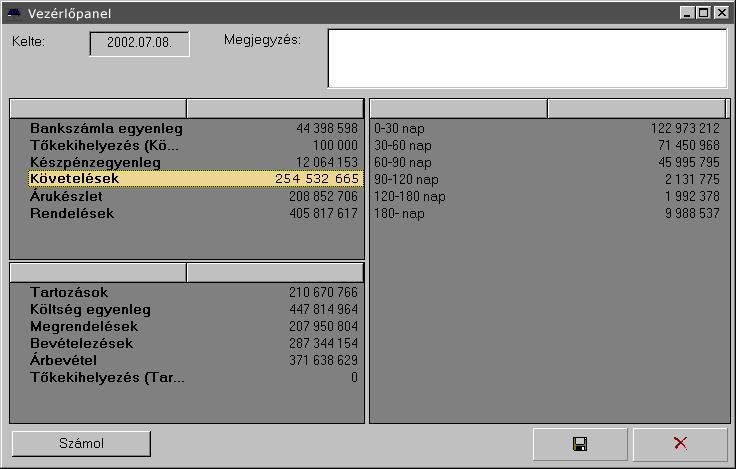Click the 120-180 nap row
The image size is (736, 469).
click(x=549, y=196)
